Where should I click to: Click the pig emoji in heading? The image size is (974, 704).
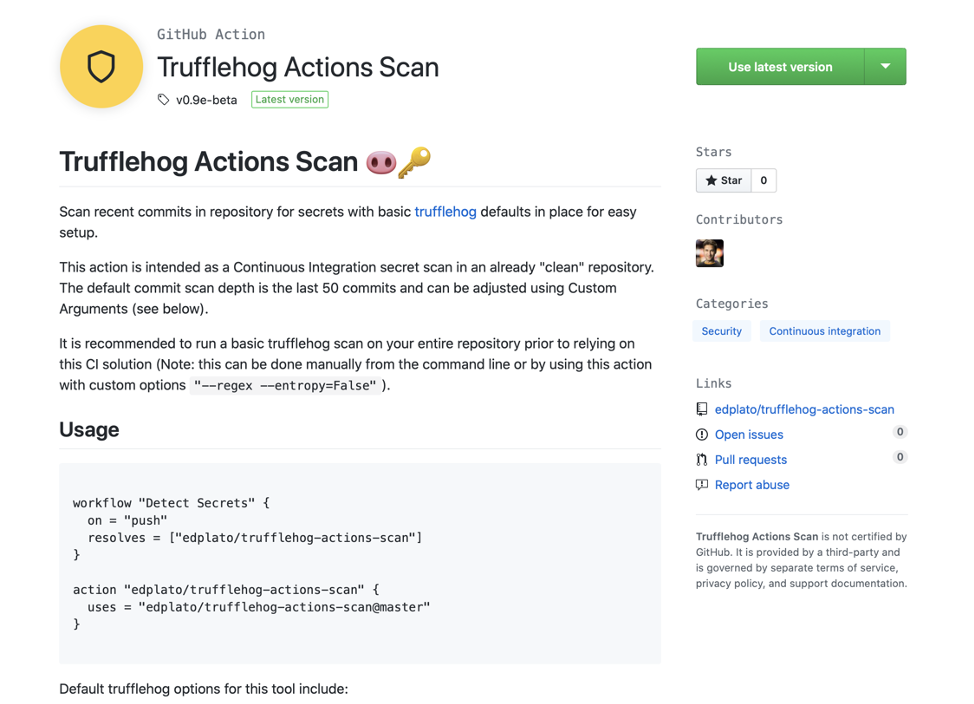[381, 162]
